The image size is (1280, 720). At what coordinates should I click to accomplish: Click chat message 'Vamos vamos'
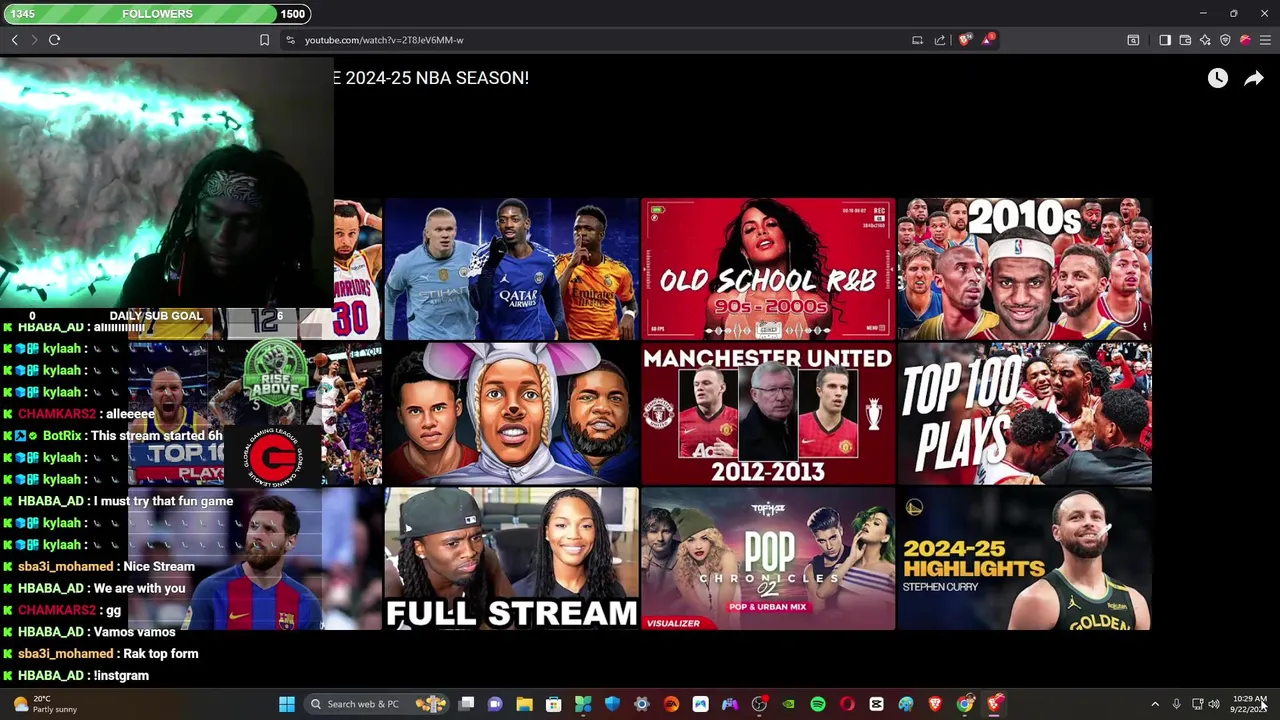tap(134, 631)
